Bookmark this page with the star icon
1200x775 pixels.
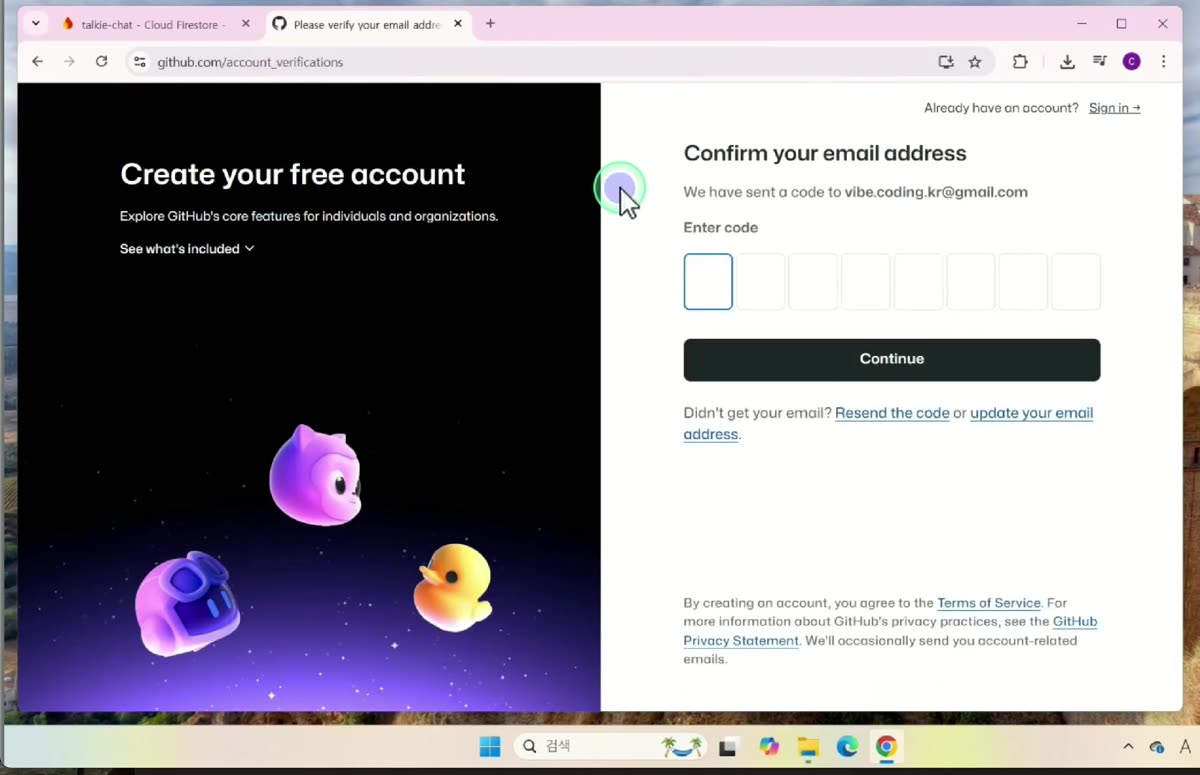point(975,62)
